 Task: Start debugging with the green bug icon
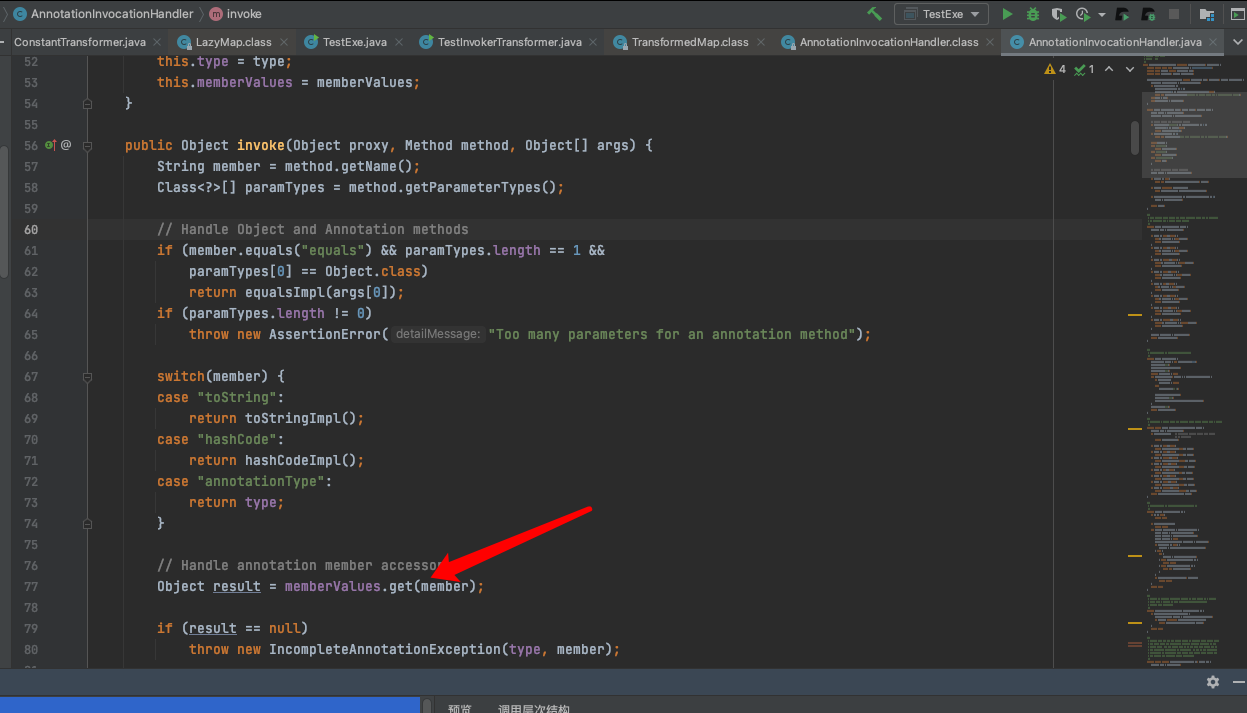point(1033,14)
